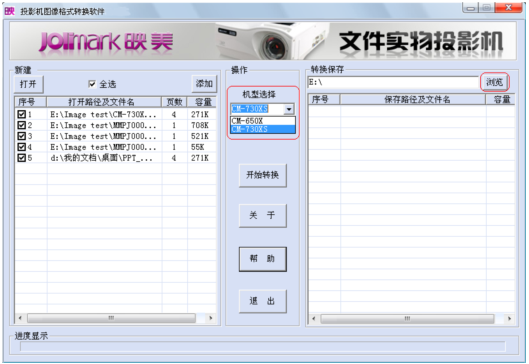Click the 进度显示 progress bar
This screenshot has width=529, height=364.
point(262,346)
